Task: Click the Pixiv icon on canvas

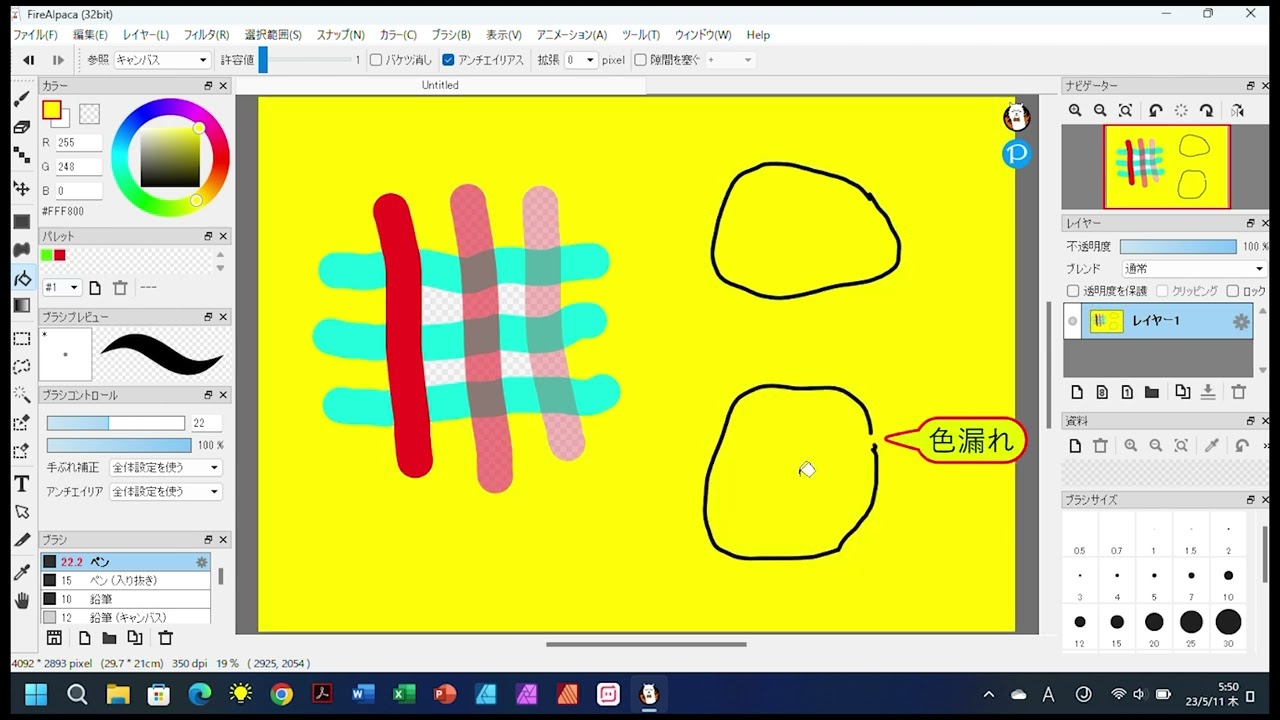Action: 1017,154
